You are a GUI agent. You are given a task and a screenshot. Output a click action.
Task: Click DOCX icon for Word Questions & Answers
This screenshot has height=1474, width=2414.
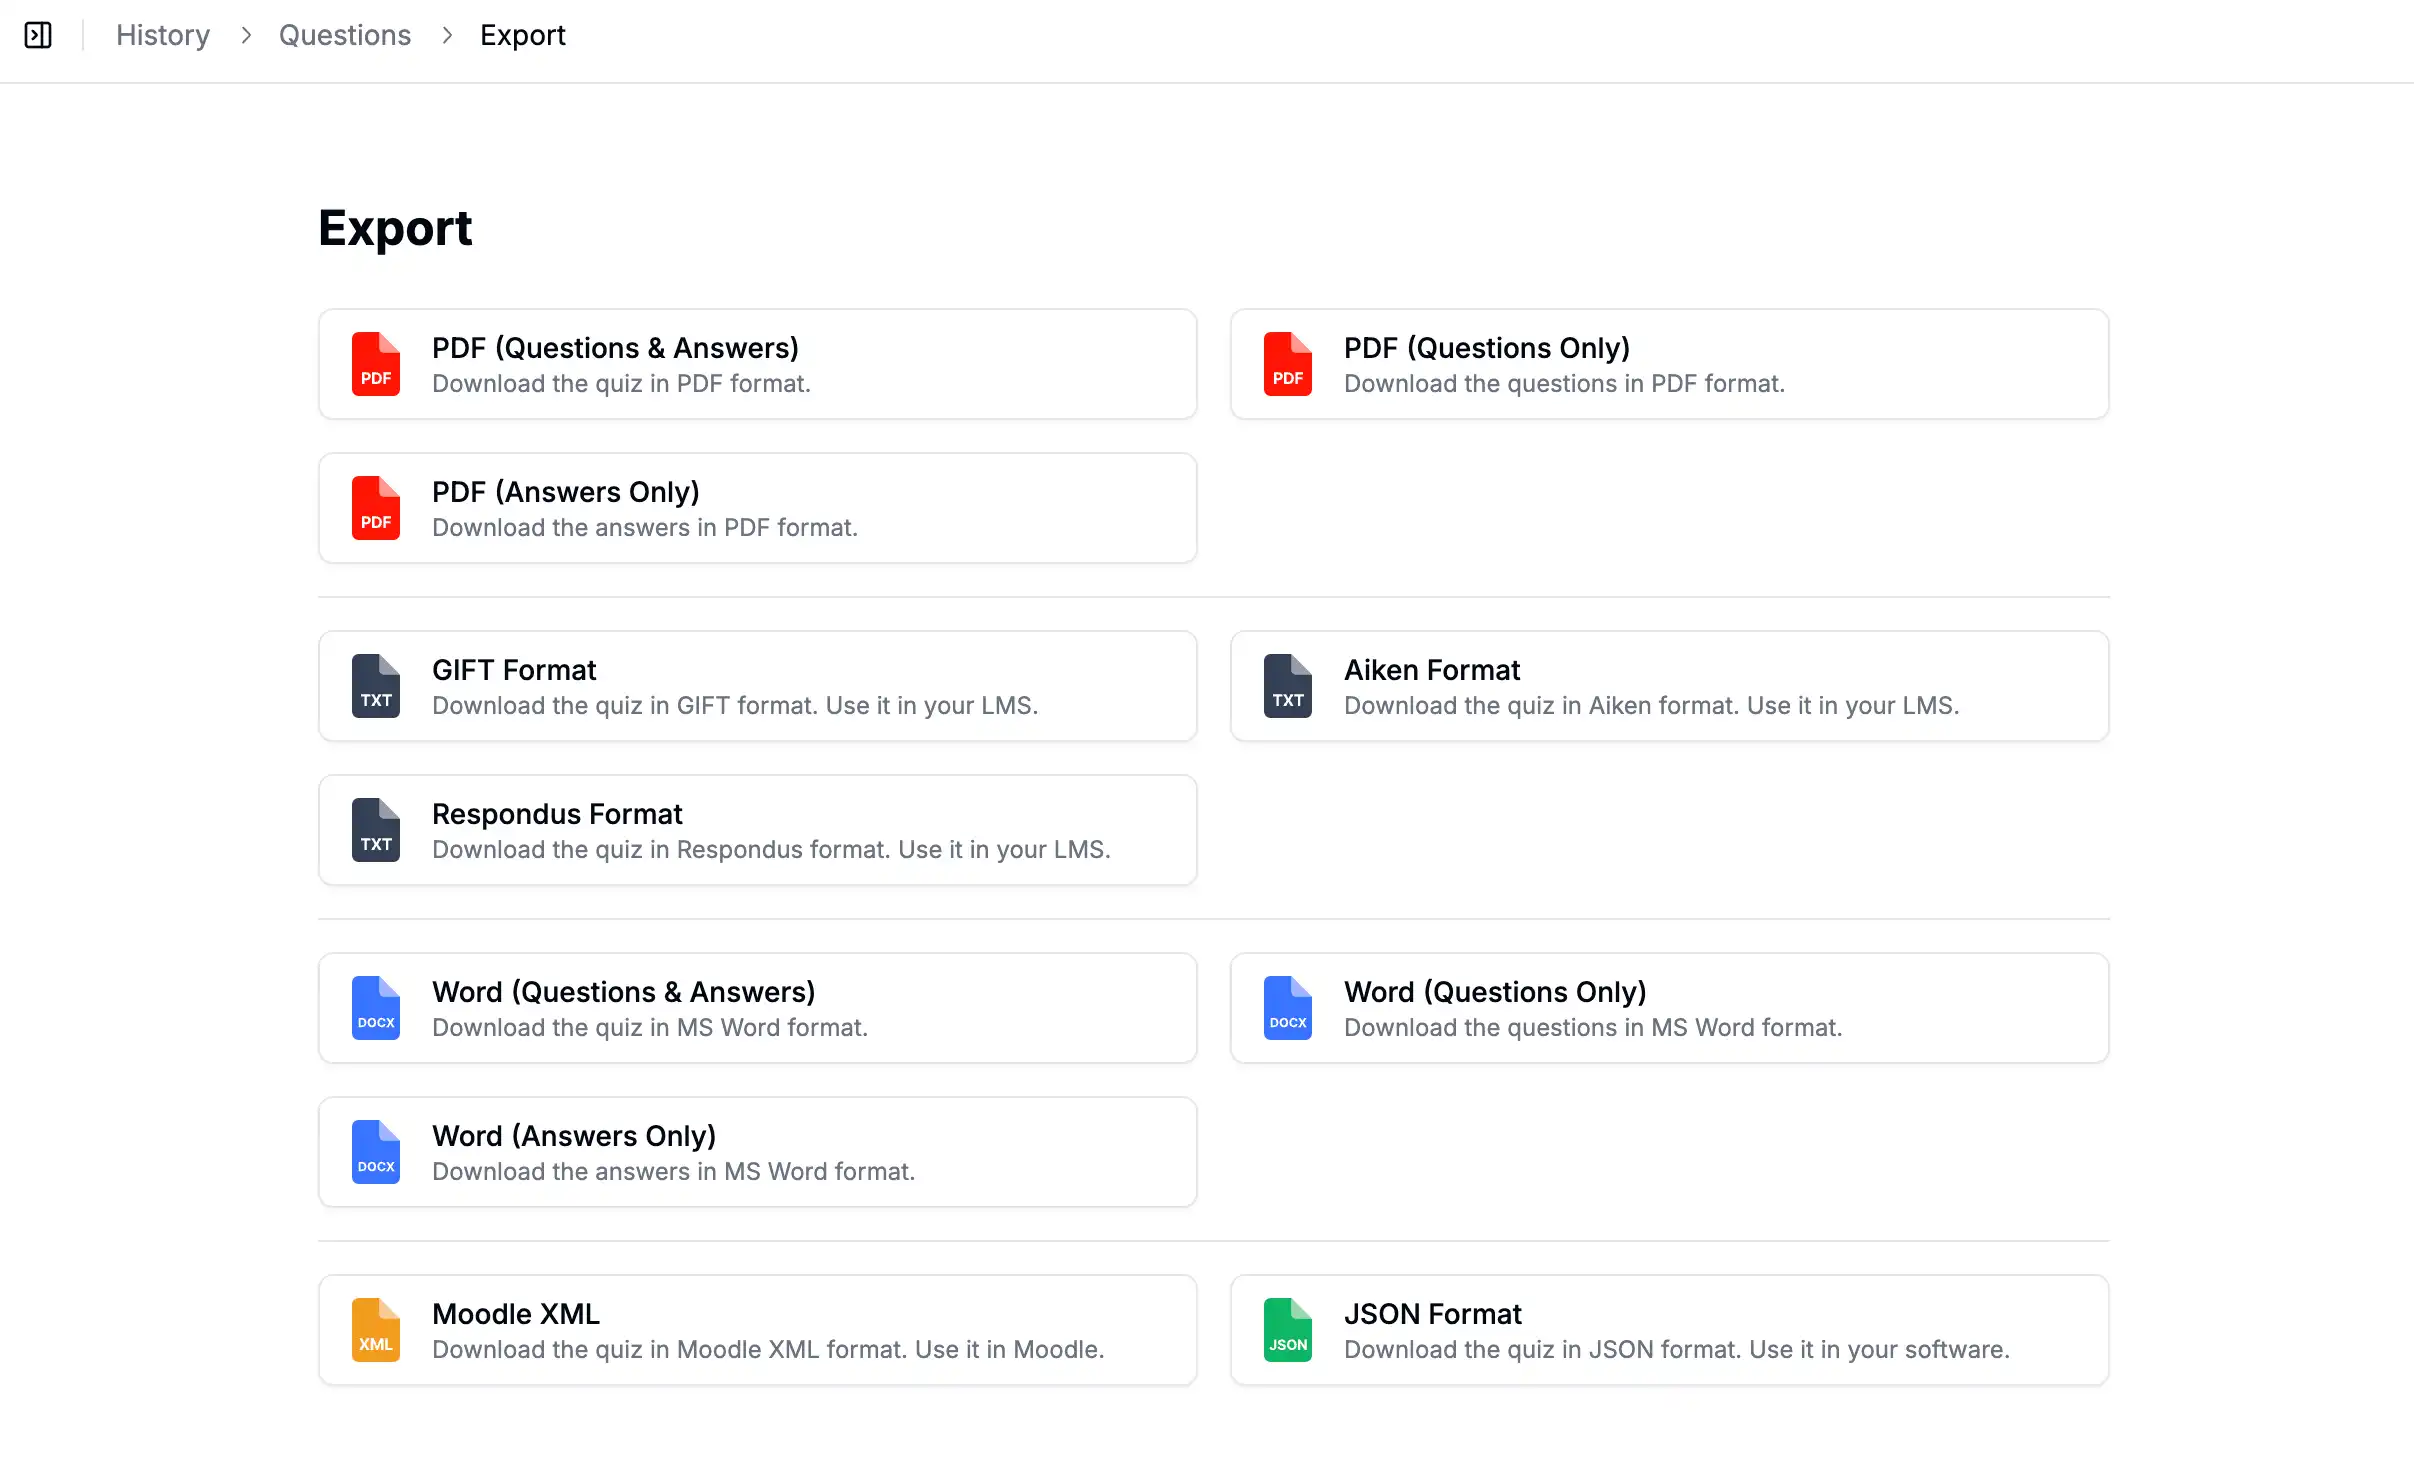pyautogui.click(x=376, y=1008)
